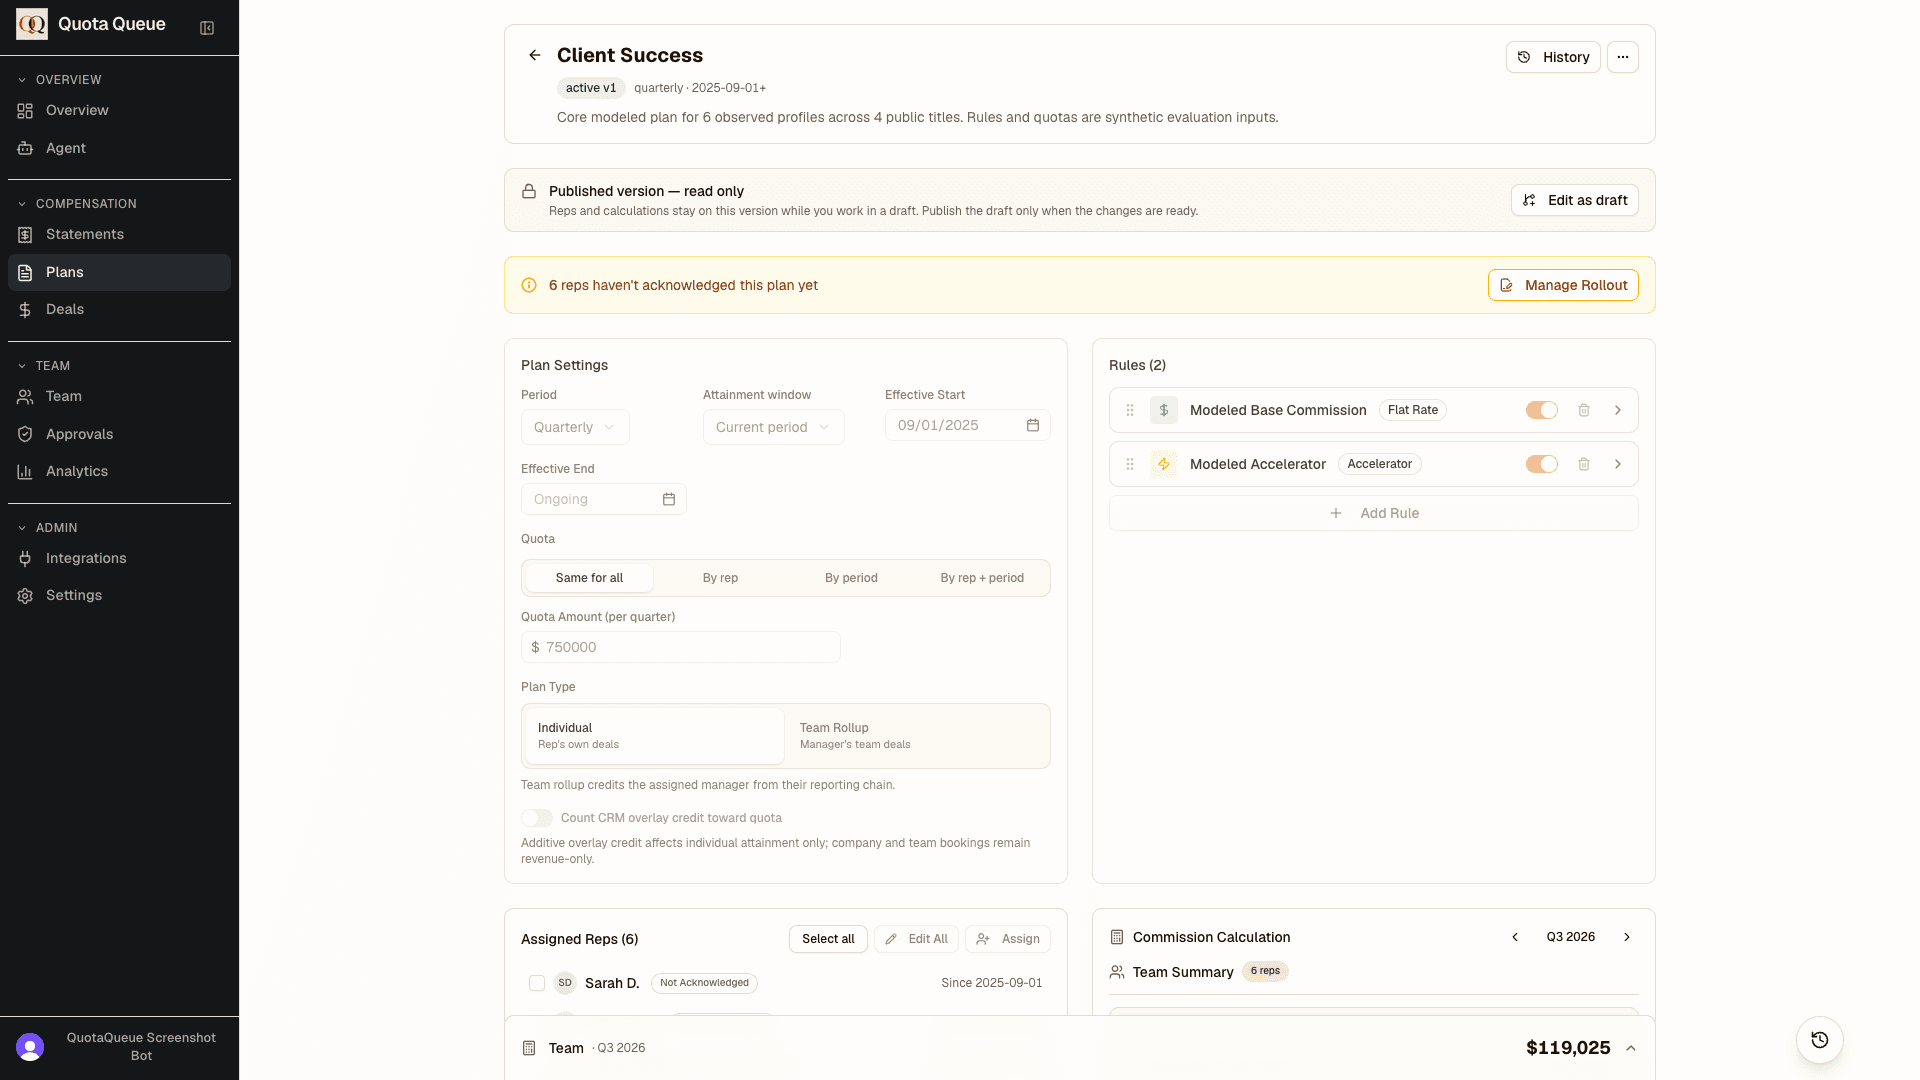Disable the Modeled Accelerator rule toggle

1542,464
